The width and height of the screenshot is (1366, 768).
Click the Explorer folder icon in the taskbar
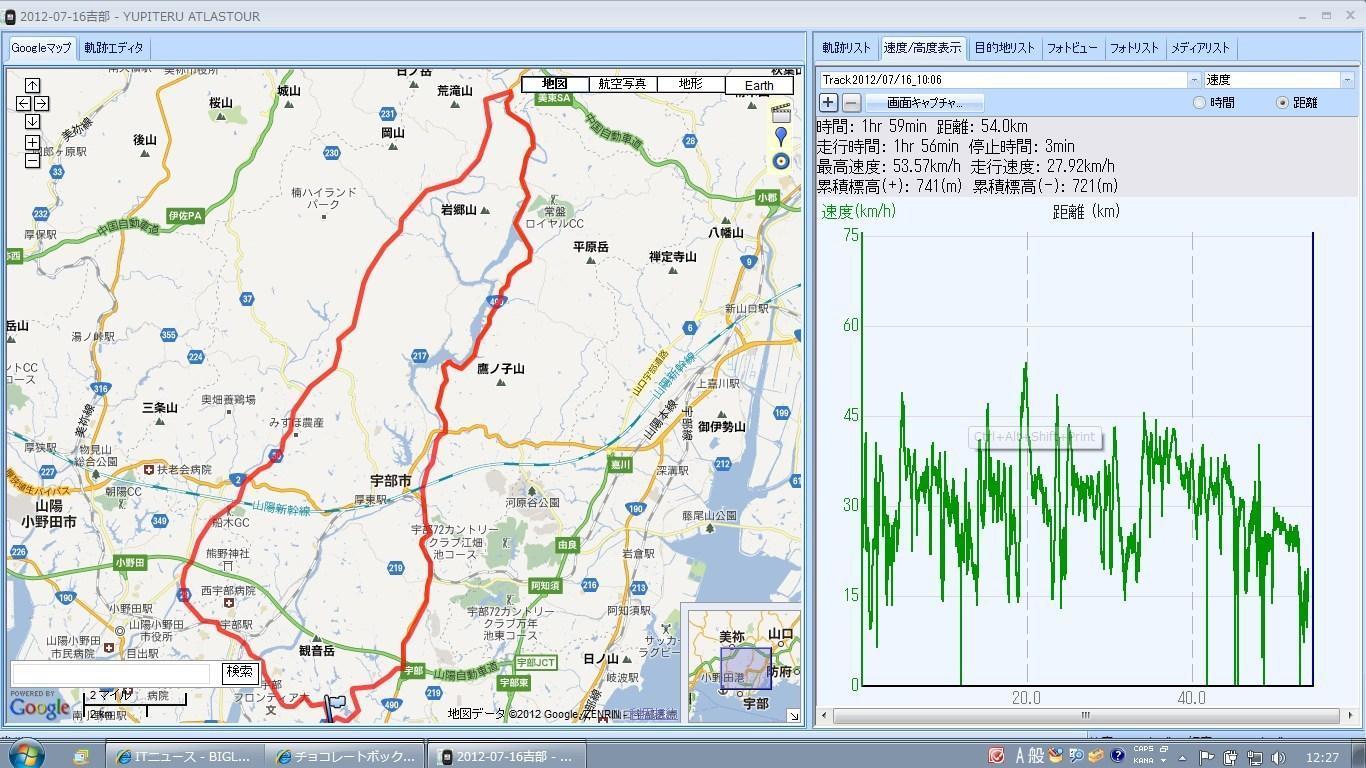[81, 756]
